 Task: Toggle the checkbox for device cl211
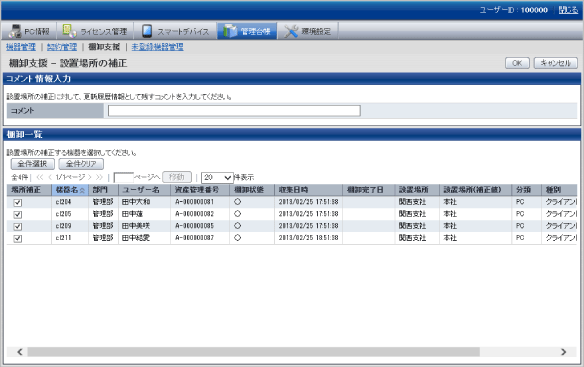click(18, 238)
